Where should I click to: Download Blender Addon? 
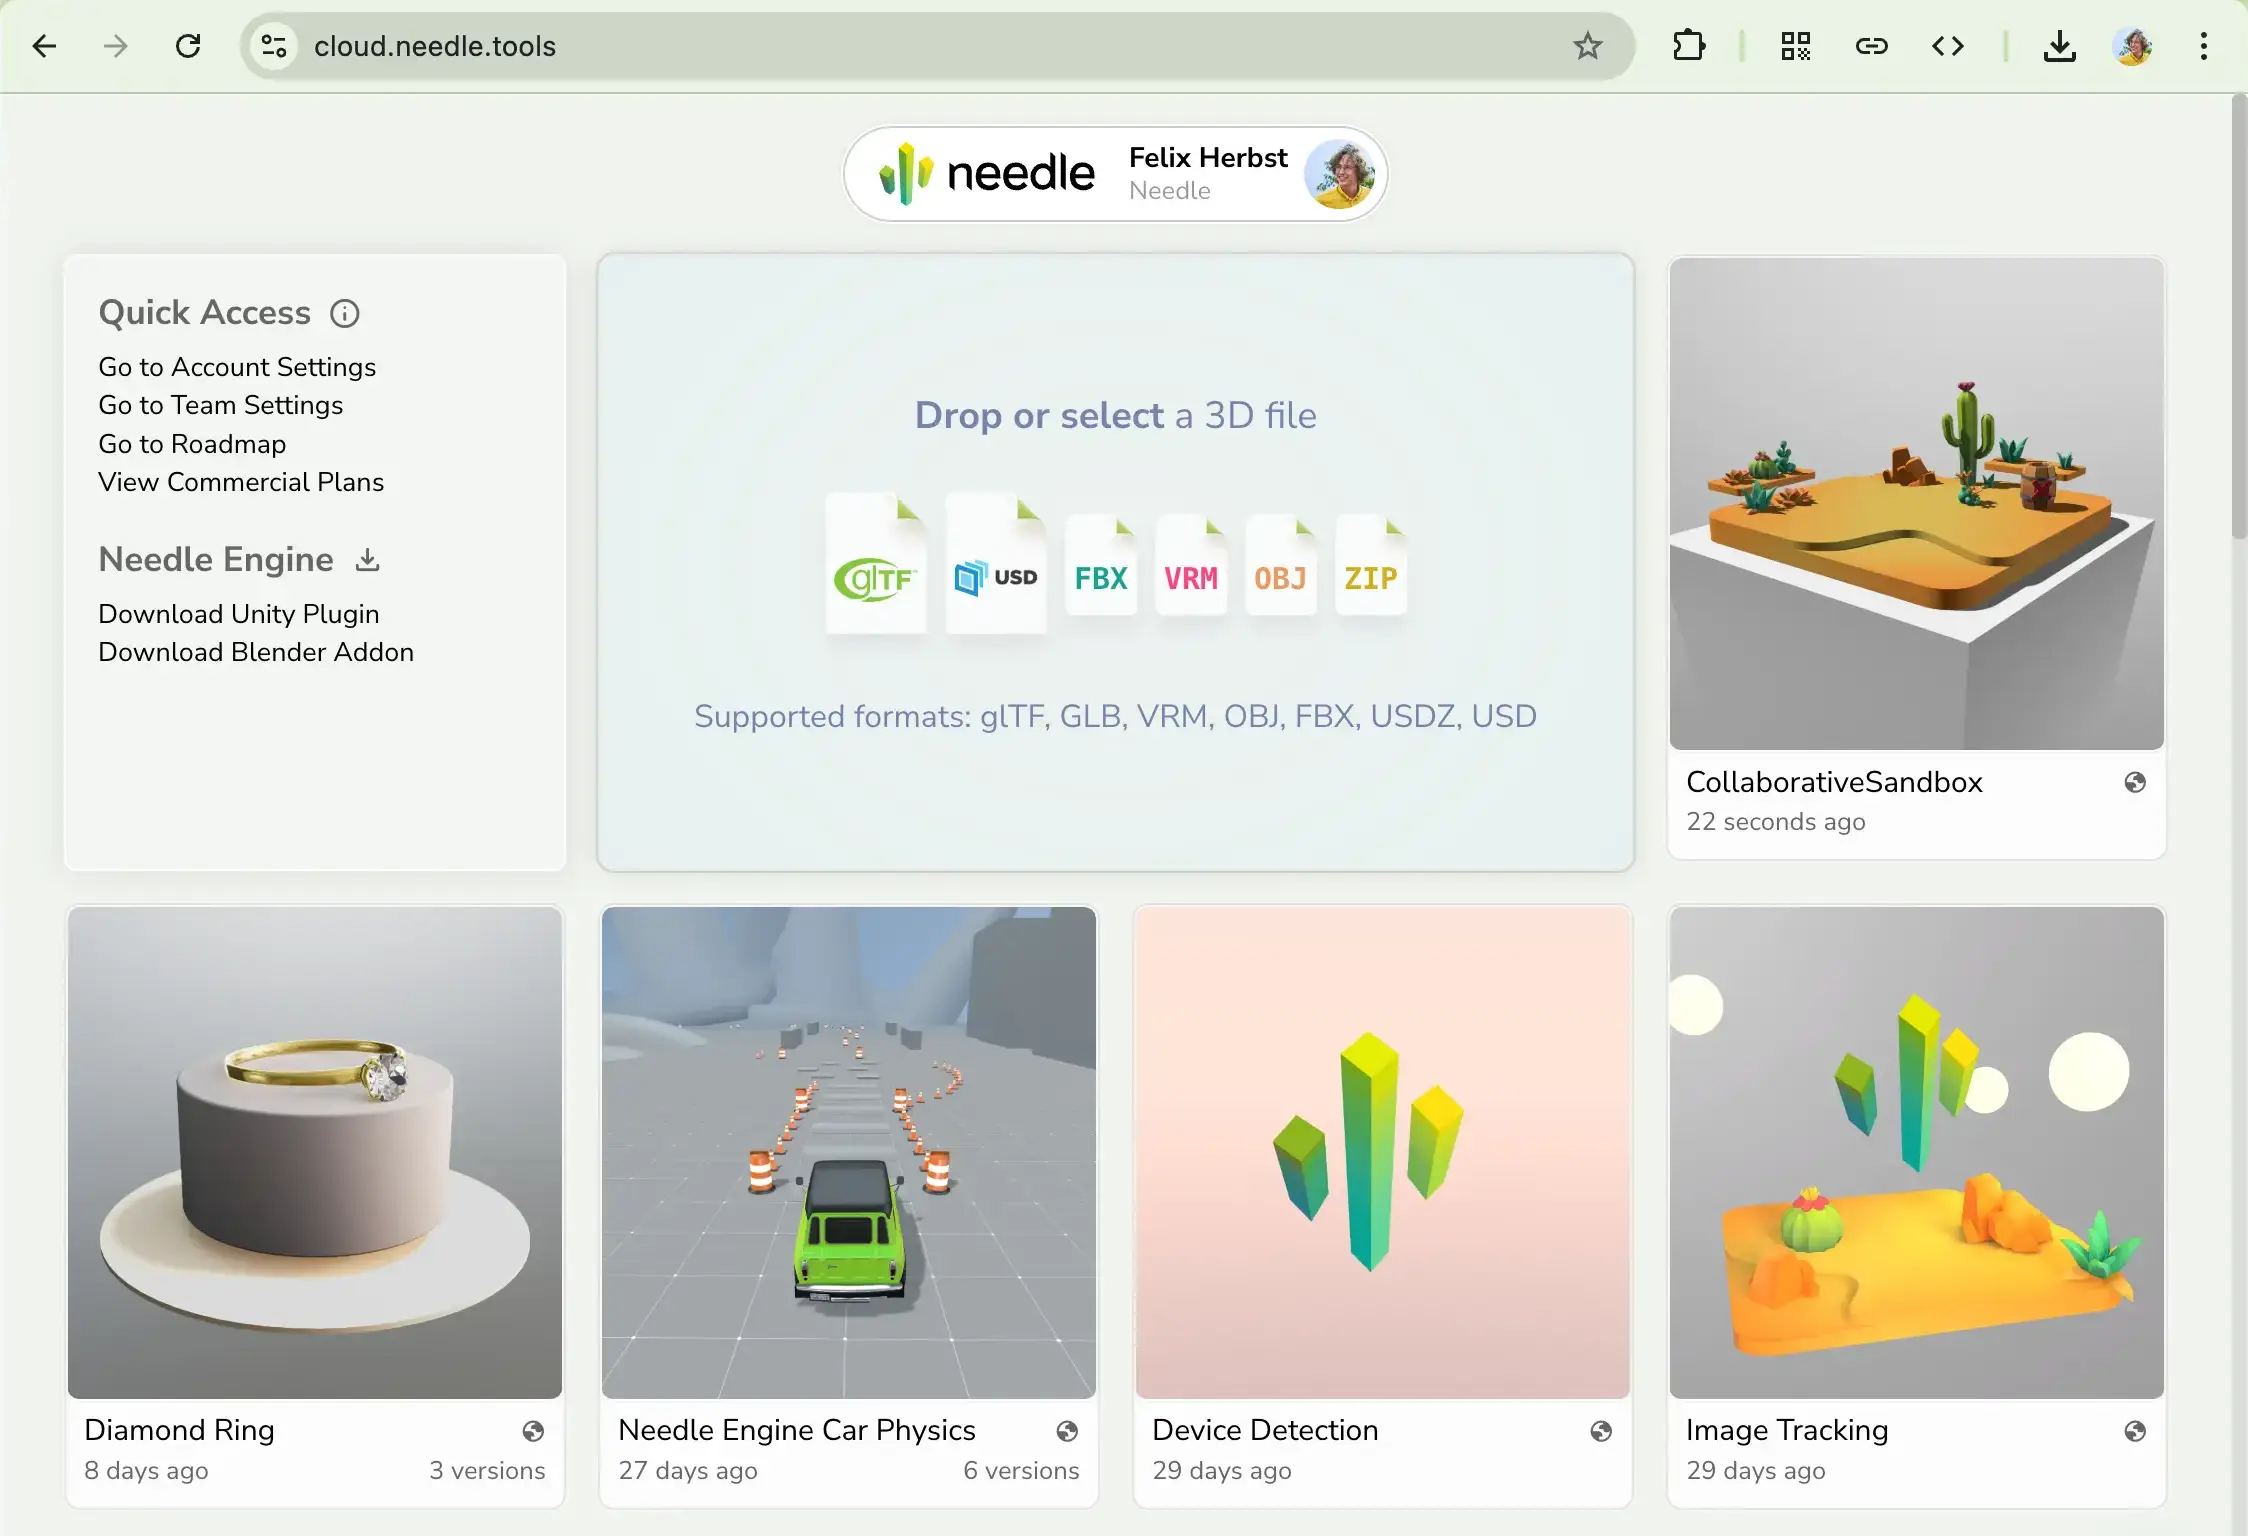256,652
